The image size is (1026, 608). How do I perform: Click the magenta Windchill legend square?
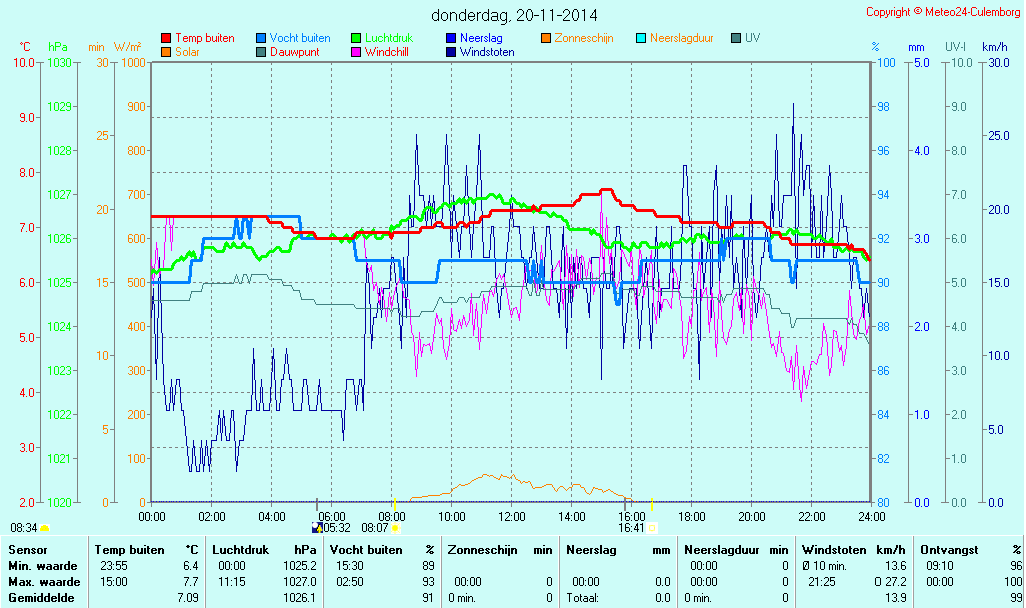tap(356, 52)
